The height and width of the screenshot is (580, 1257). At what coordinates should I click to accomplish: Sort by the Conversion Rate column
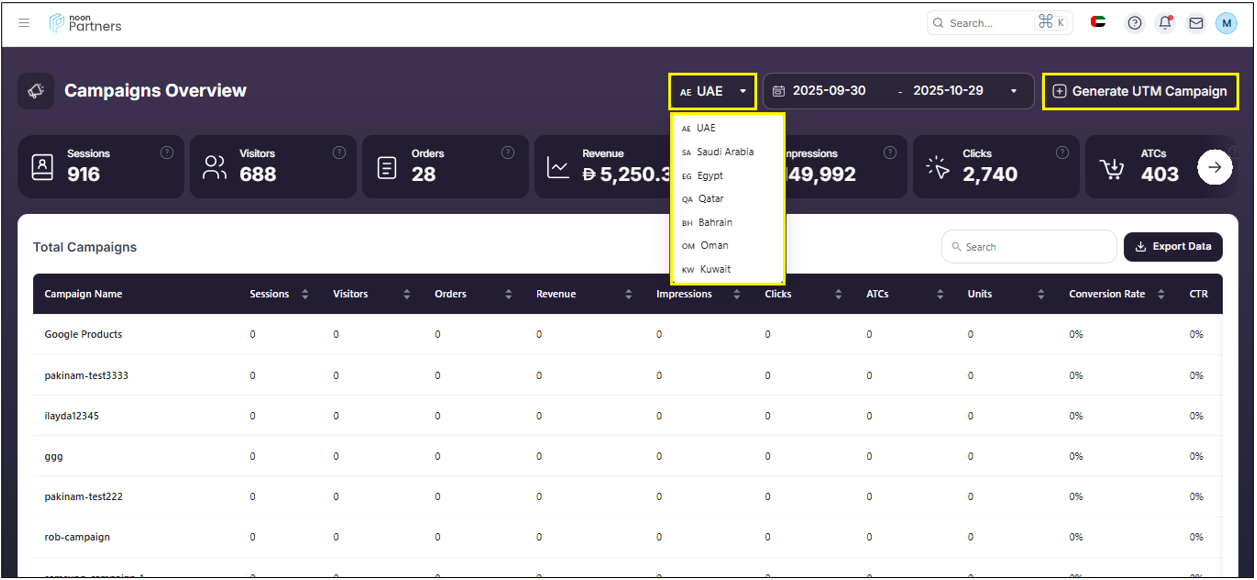click(x=1161, y=294)
